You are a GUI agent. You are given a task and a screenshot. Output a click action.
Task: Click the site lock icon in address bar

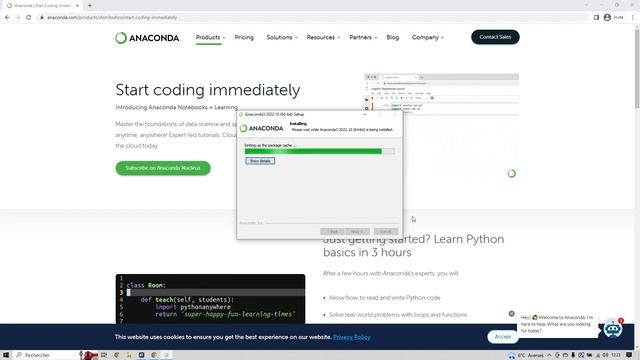click(42, 18)
